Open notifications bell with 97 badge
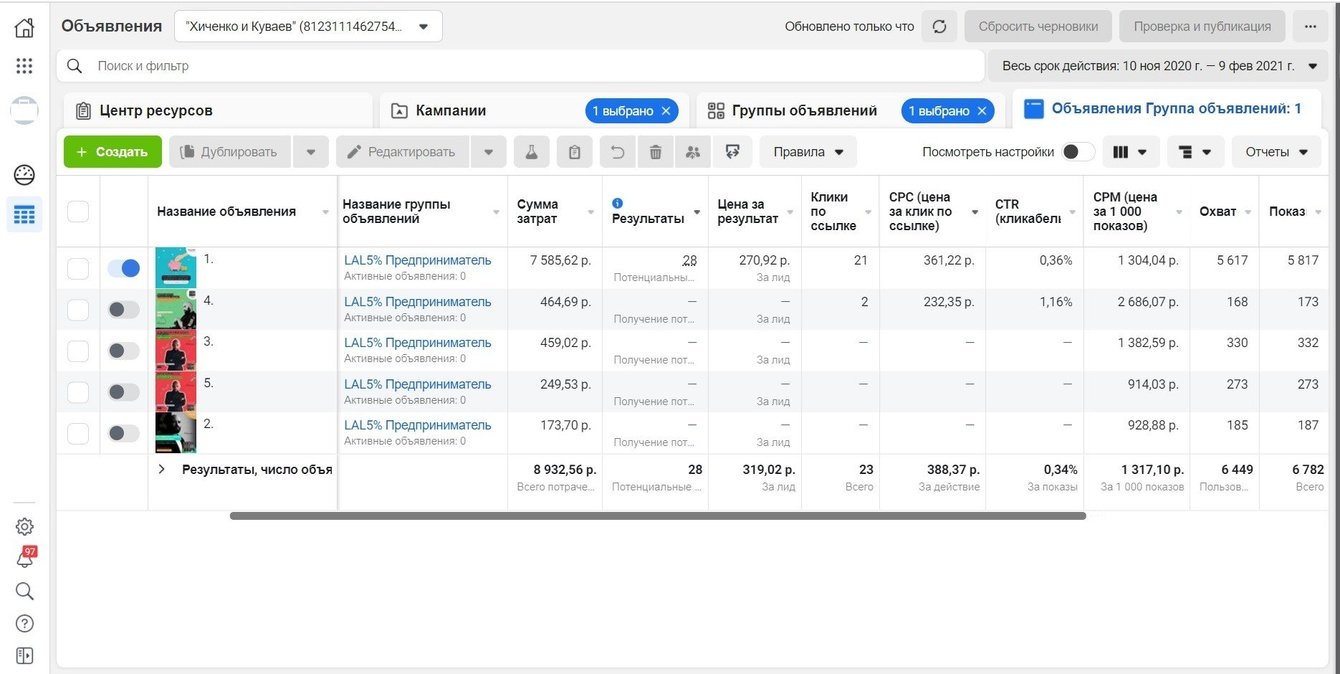1340x674 pixels. coord(25,559)
